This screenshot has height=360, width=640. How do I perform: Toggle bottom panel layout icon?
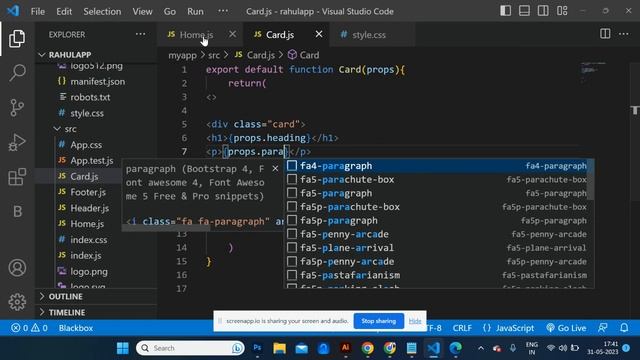pos(524,11)
